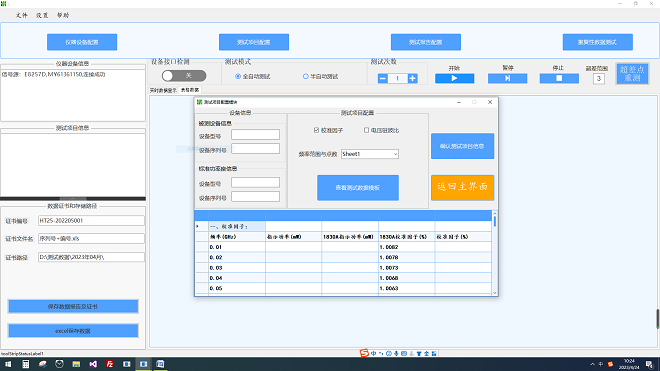Check the 电压驻波比 checkbox
The image size is (660, 371).
[x=366, y=131]
